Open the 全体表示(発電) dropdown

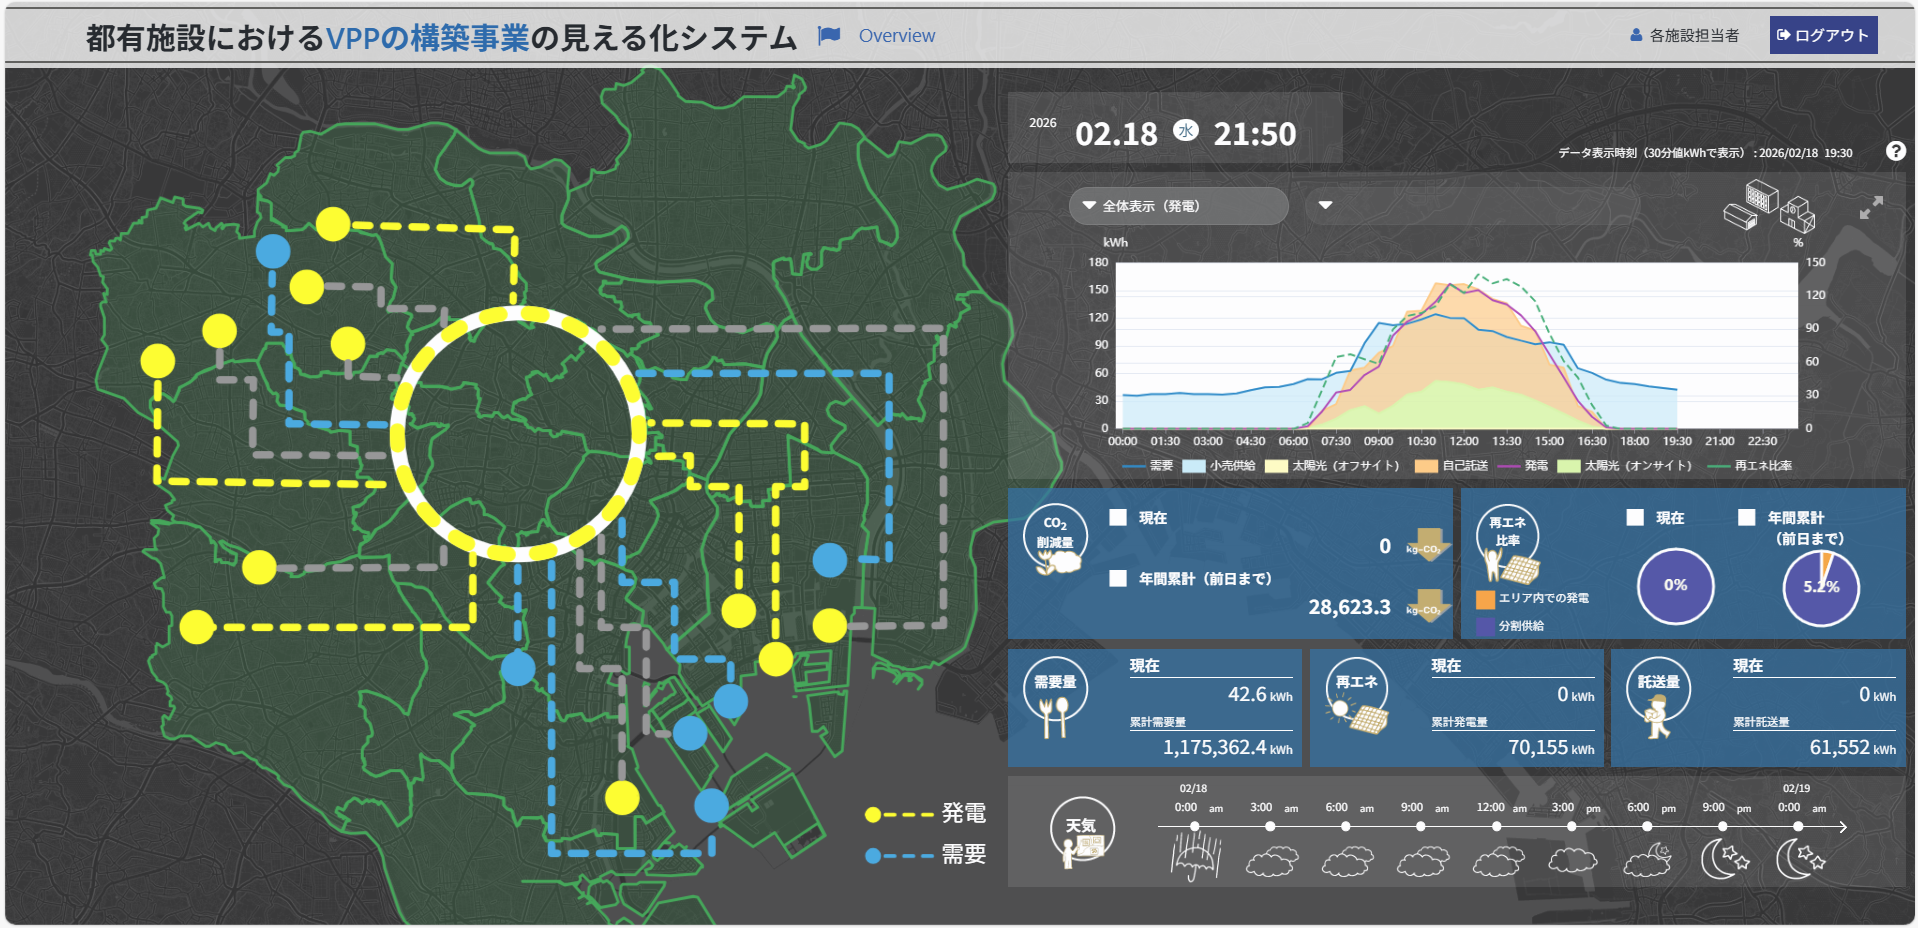point(1178,206)
